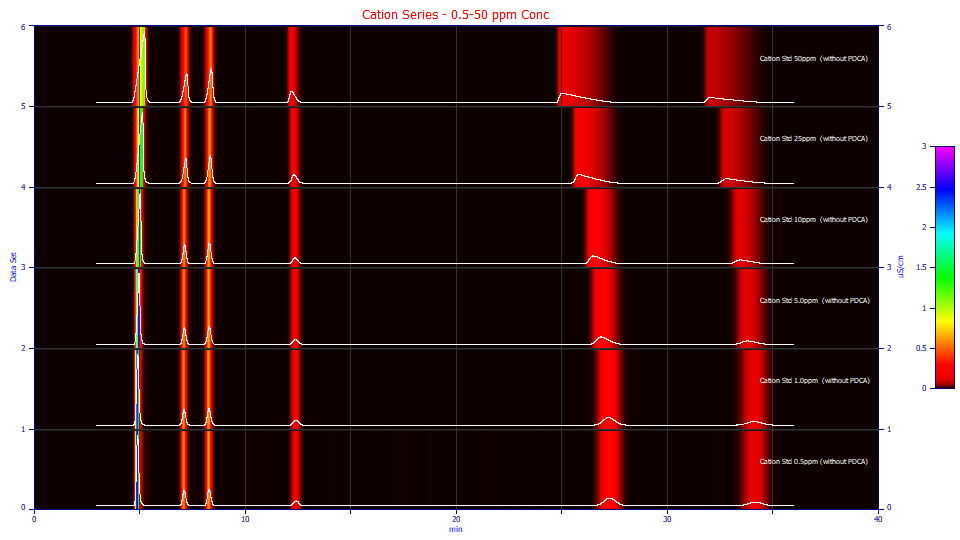Click the Data Set y-axis label
The height and width of the screenshot is (540, 960).
(x=13, y=266)
